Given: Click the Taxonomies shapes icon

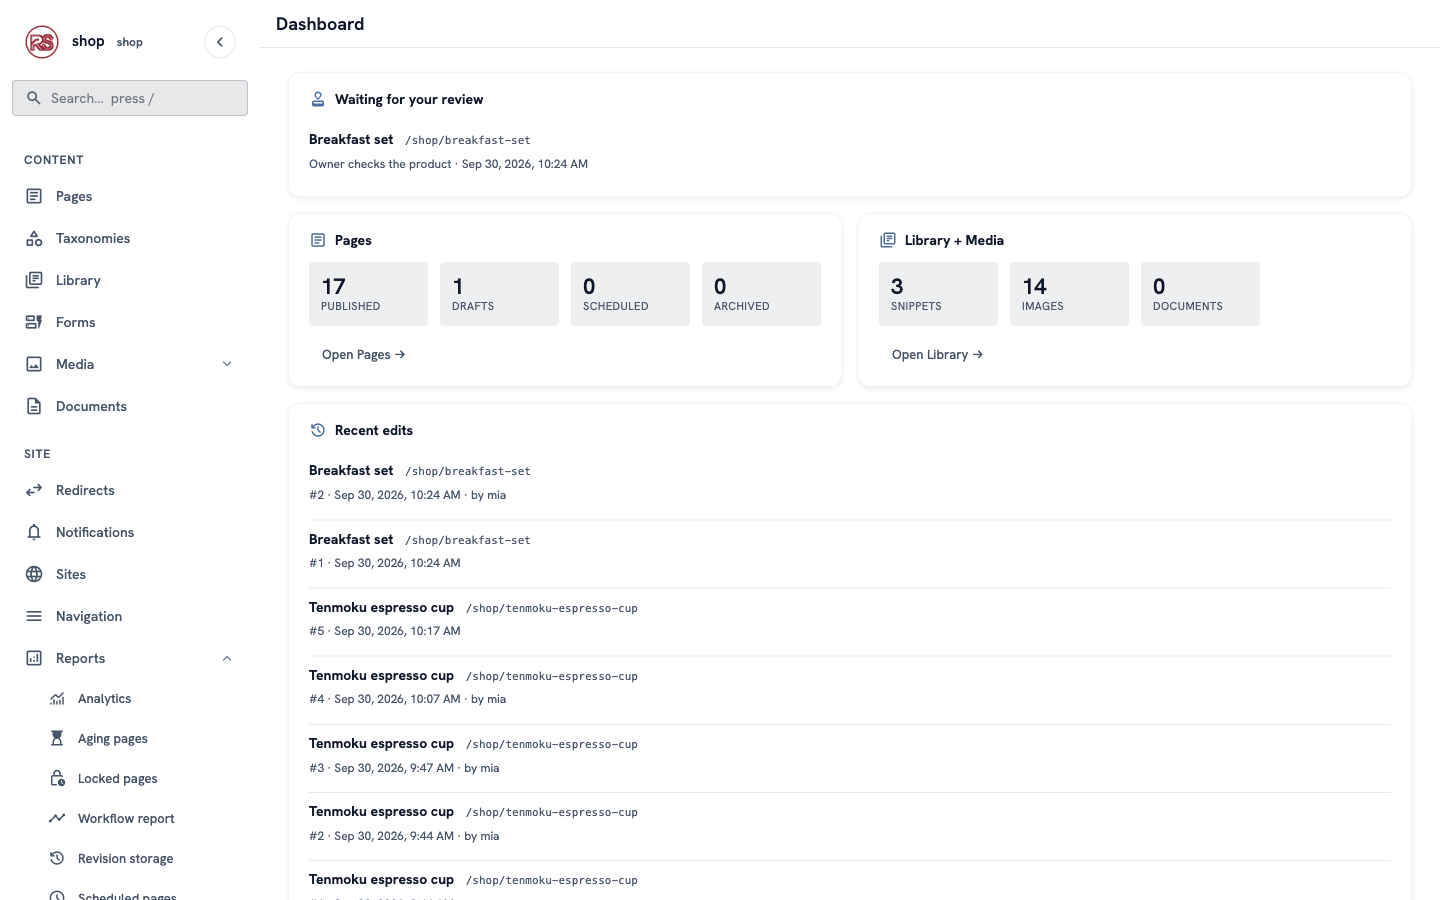Looking at the screenshot, I should click(x=34, y=238).
